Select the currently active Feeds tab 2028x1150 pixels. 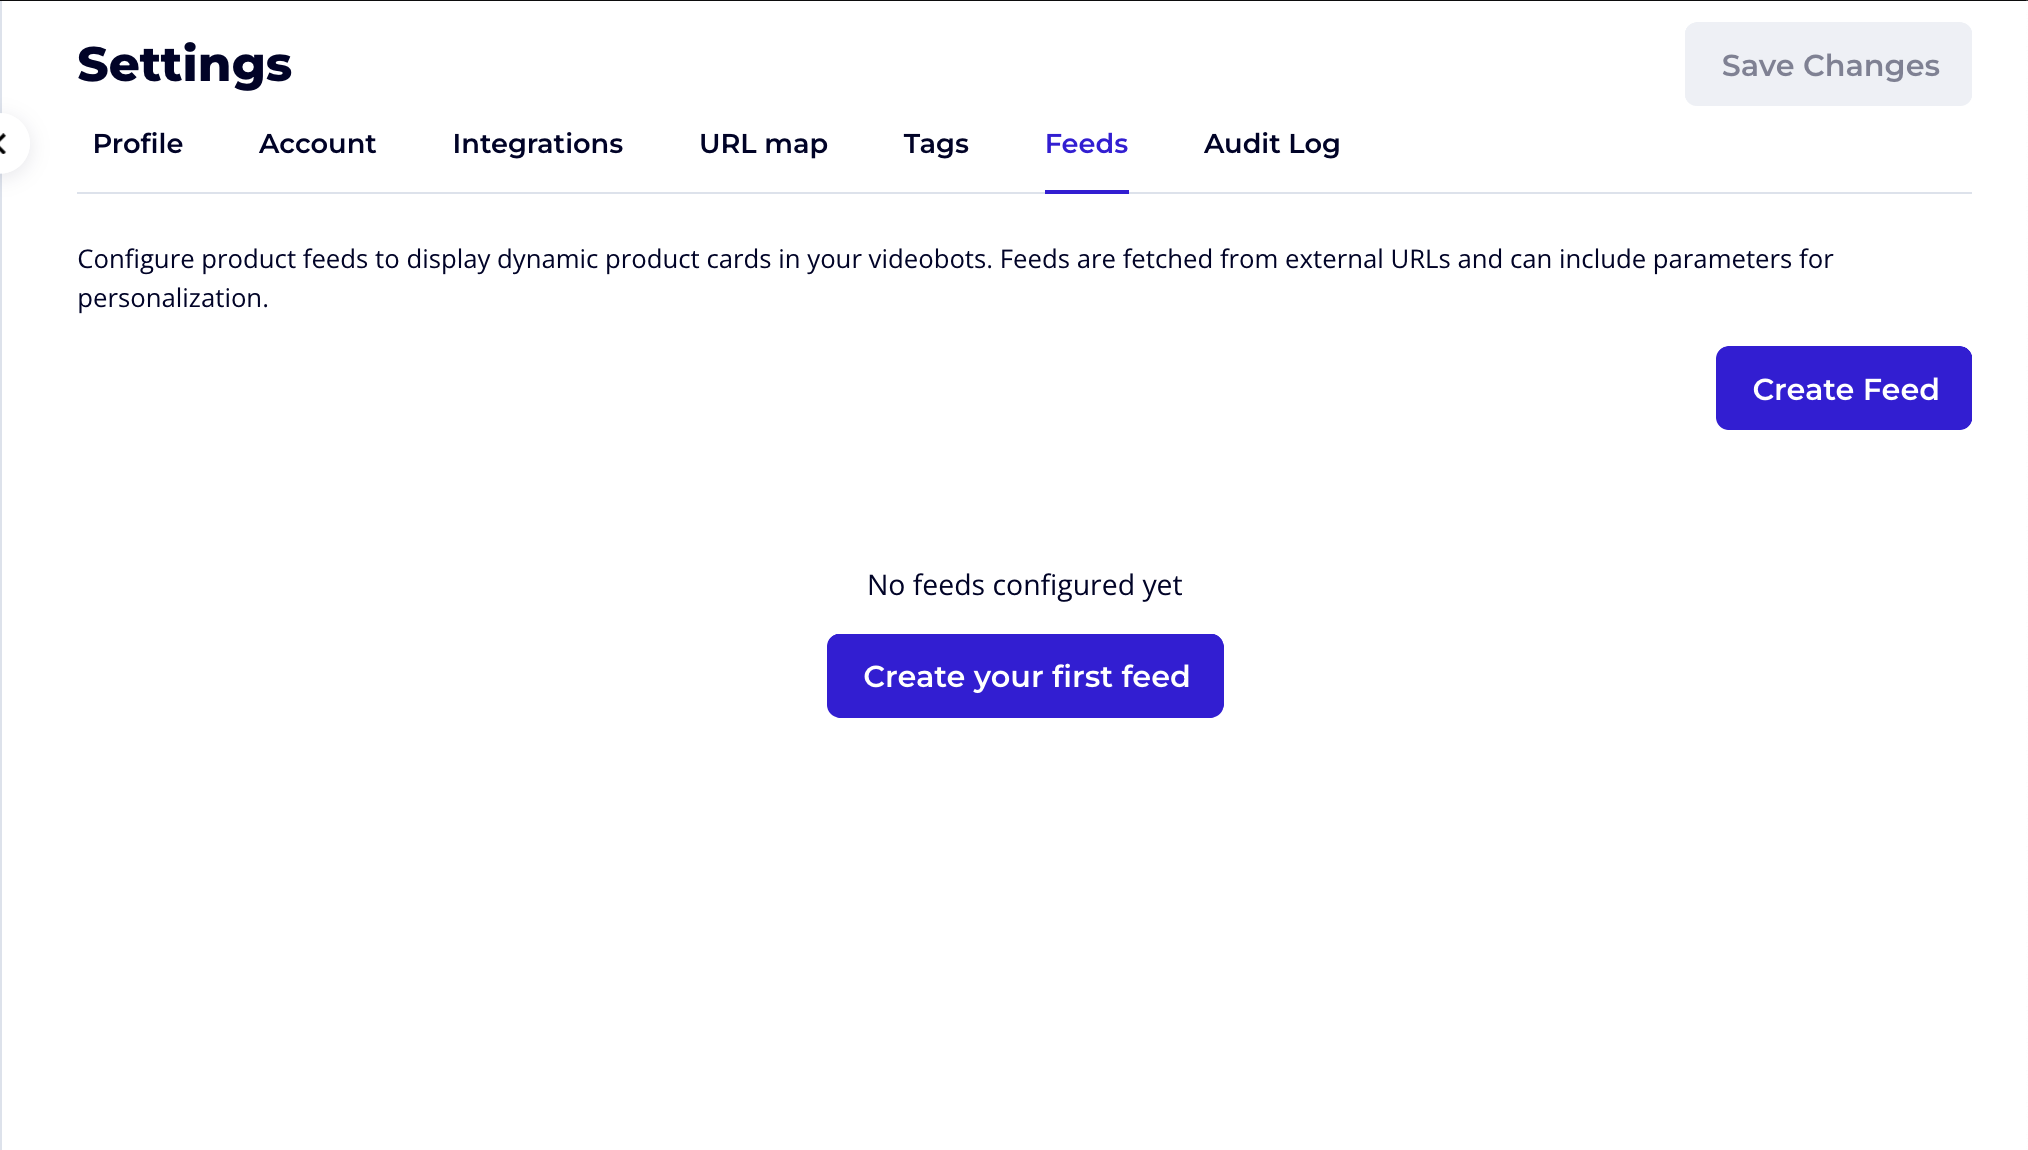tap(1086, 144)
